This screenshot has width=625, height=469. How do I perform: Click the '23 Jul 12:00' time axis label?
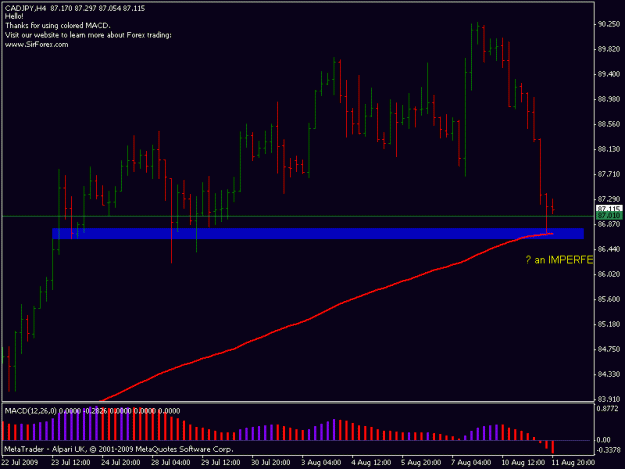pyautogui.click(x=71, y=463)
